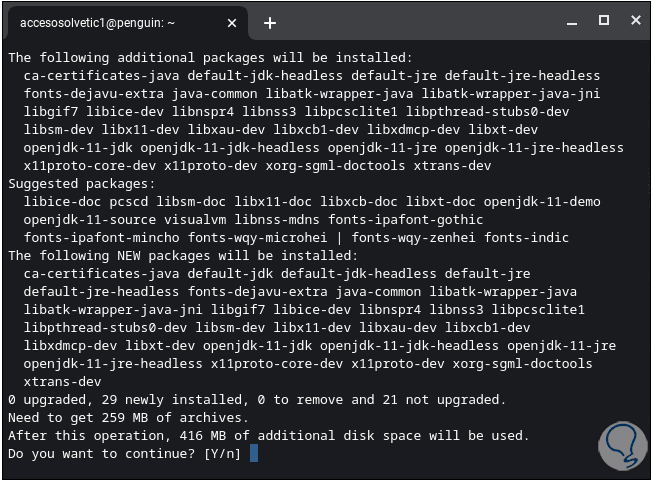Click "The following additional packages" top line
This screenshot has height=481, width=653.
coord(210,58)
